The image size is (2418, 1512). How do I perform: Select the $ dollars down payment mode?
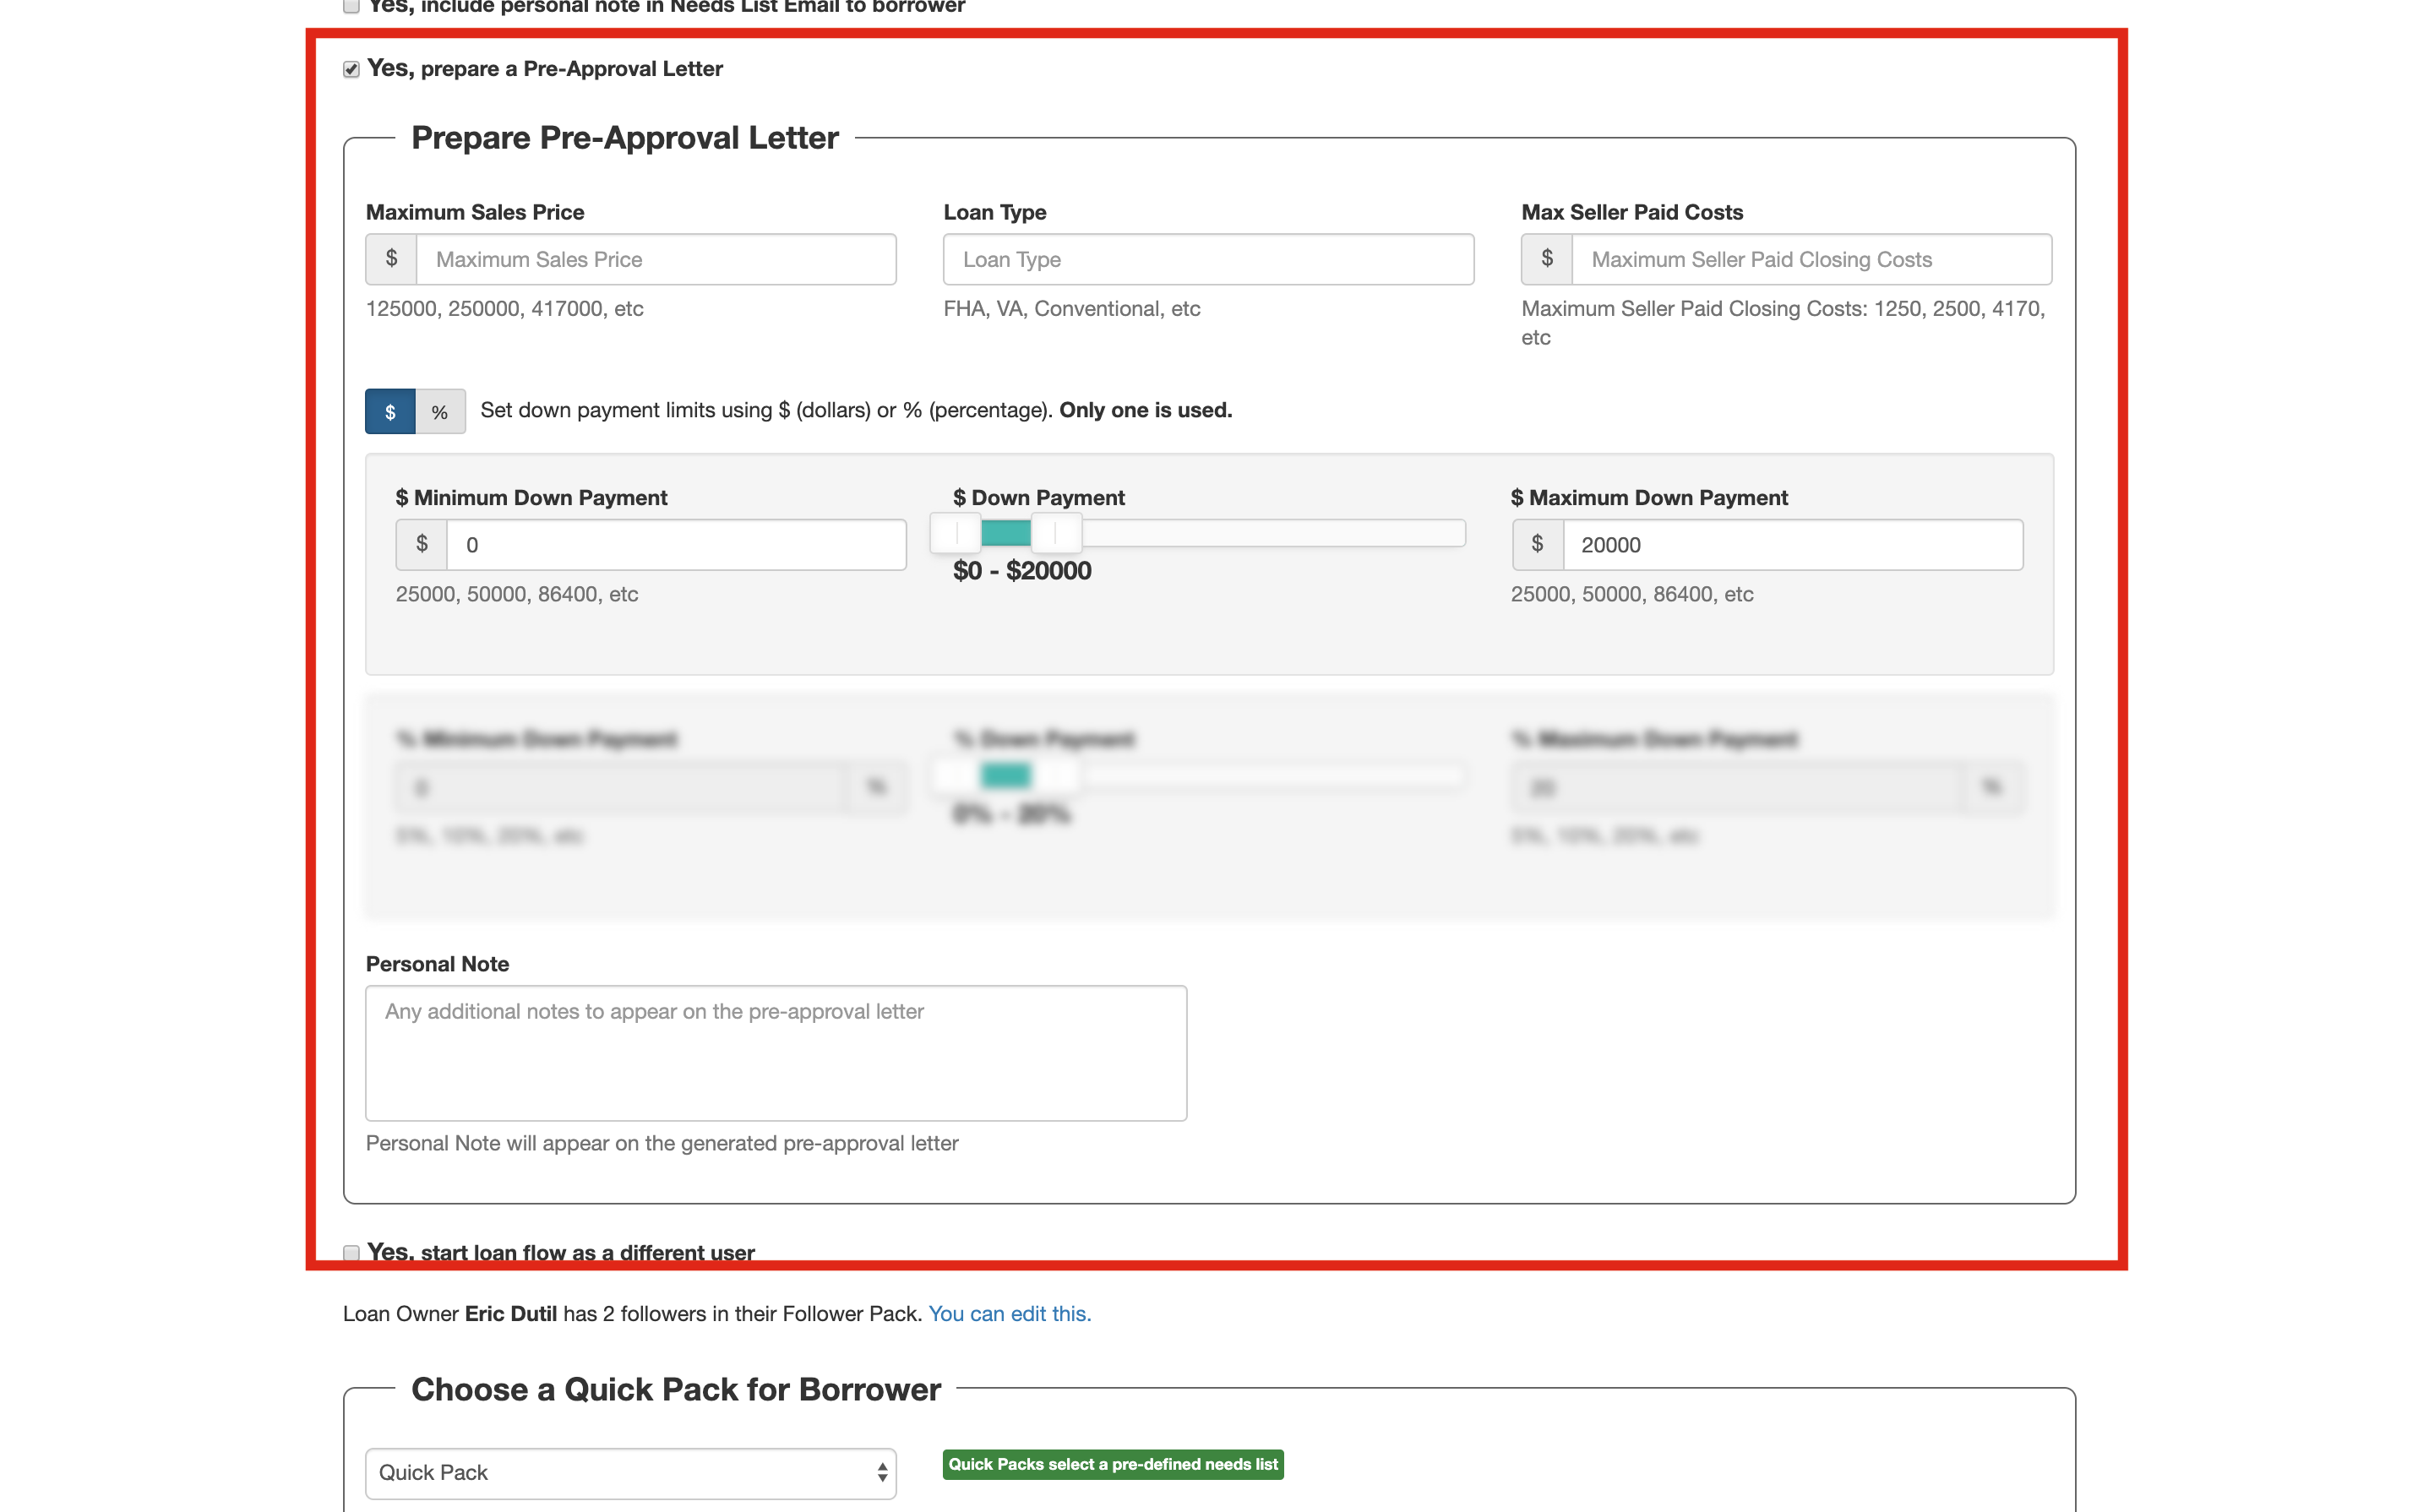click(390, 411)
